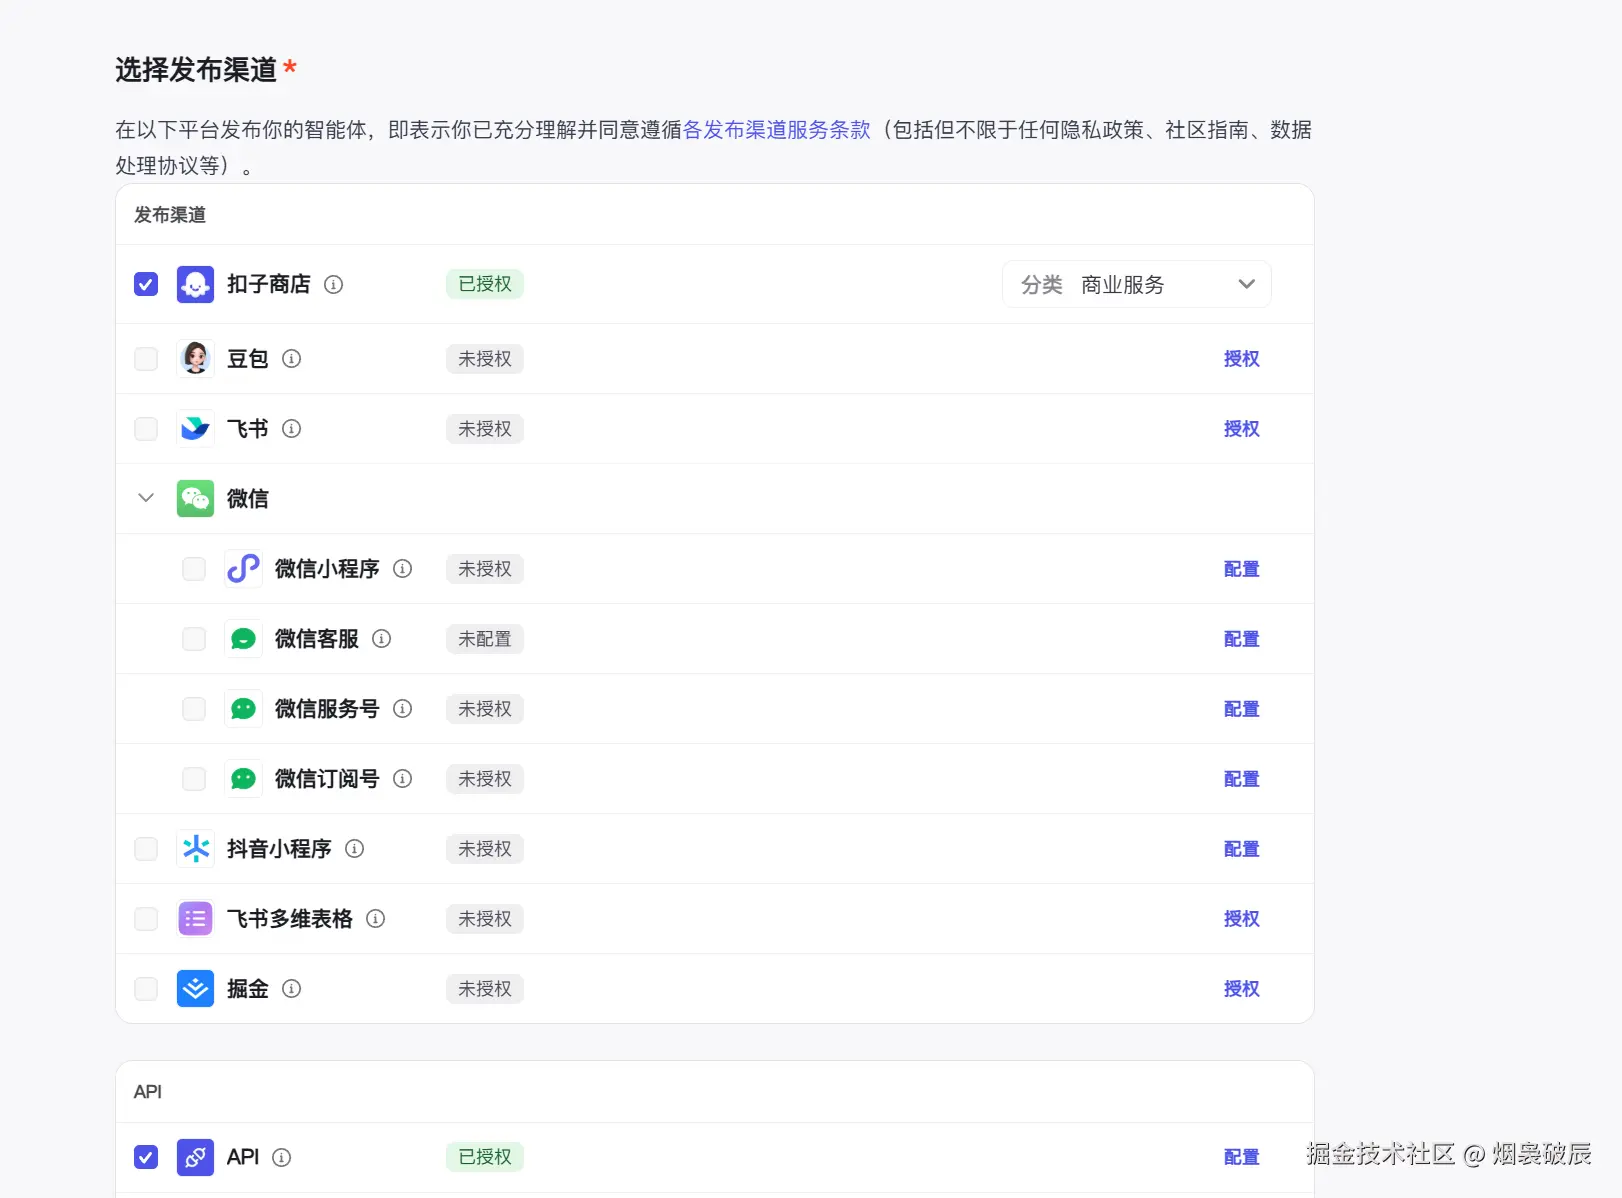The width and height of the screenshot is (1622, 1198).
Task: Enable the 微信小程序 checkbox
Action: 194,568
